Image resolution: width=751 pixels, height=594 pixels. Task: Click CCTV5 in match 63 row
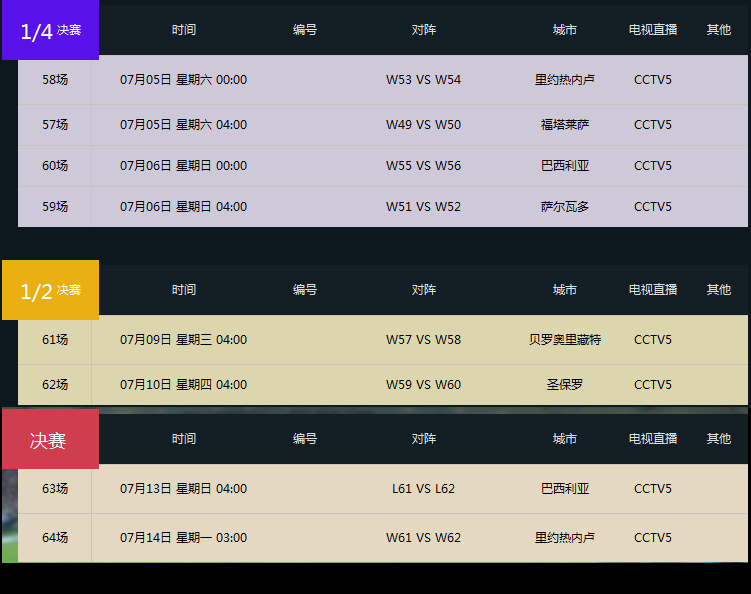(x=653, y=489)
